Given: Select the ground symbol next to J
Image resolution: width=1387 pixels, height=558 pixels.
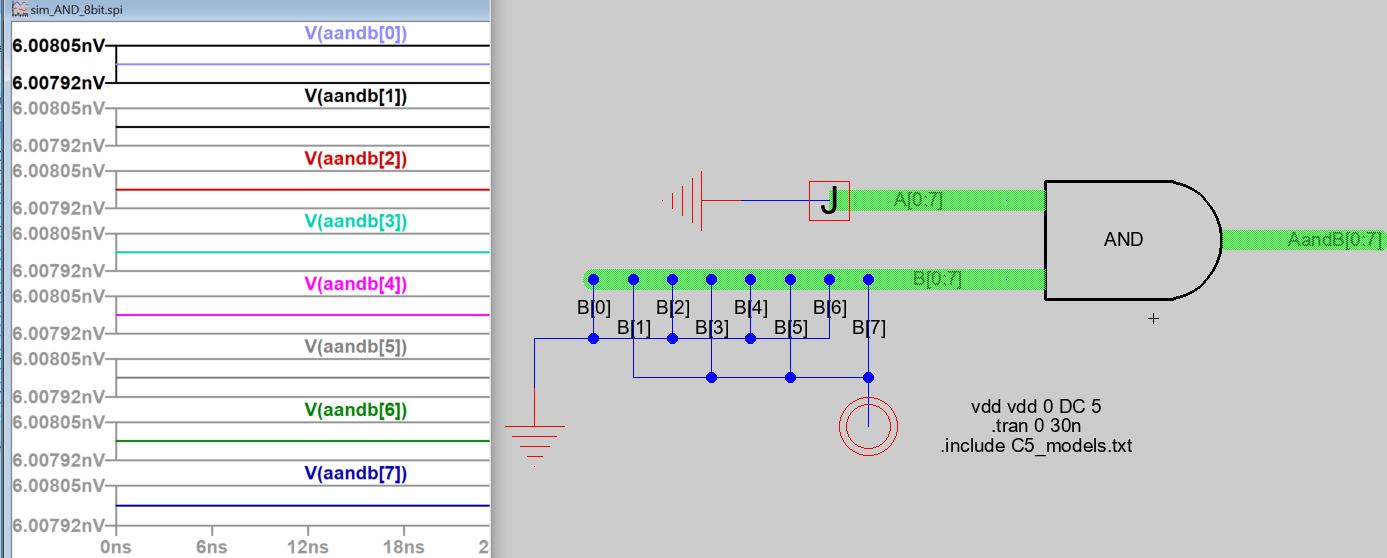Looking at the screenshot, I should click(x=685, y=201).
